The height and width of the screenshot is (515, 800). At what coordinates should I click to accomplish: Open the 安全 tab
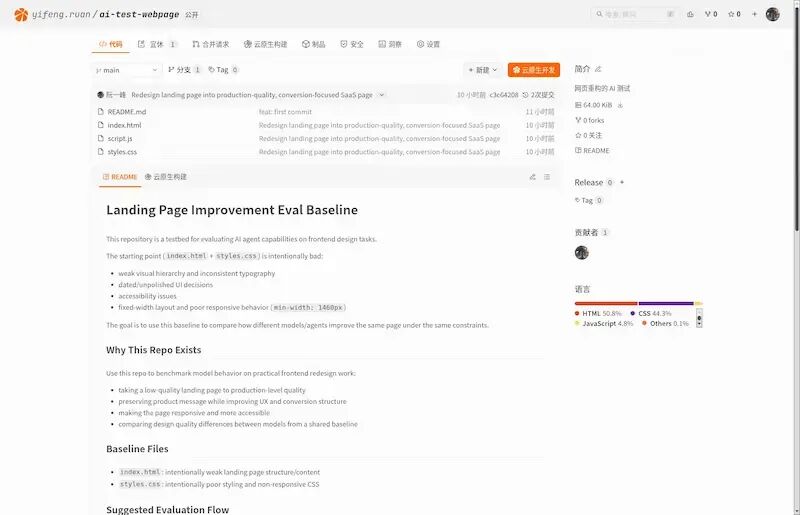[352, 44]
